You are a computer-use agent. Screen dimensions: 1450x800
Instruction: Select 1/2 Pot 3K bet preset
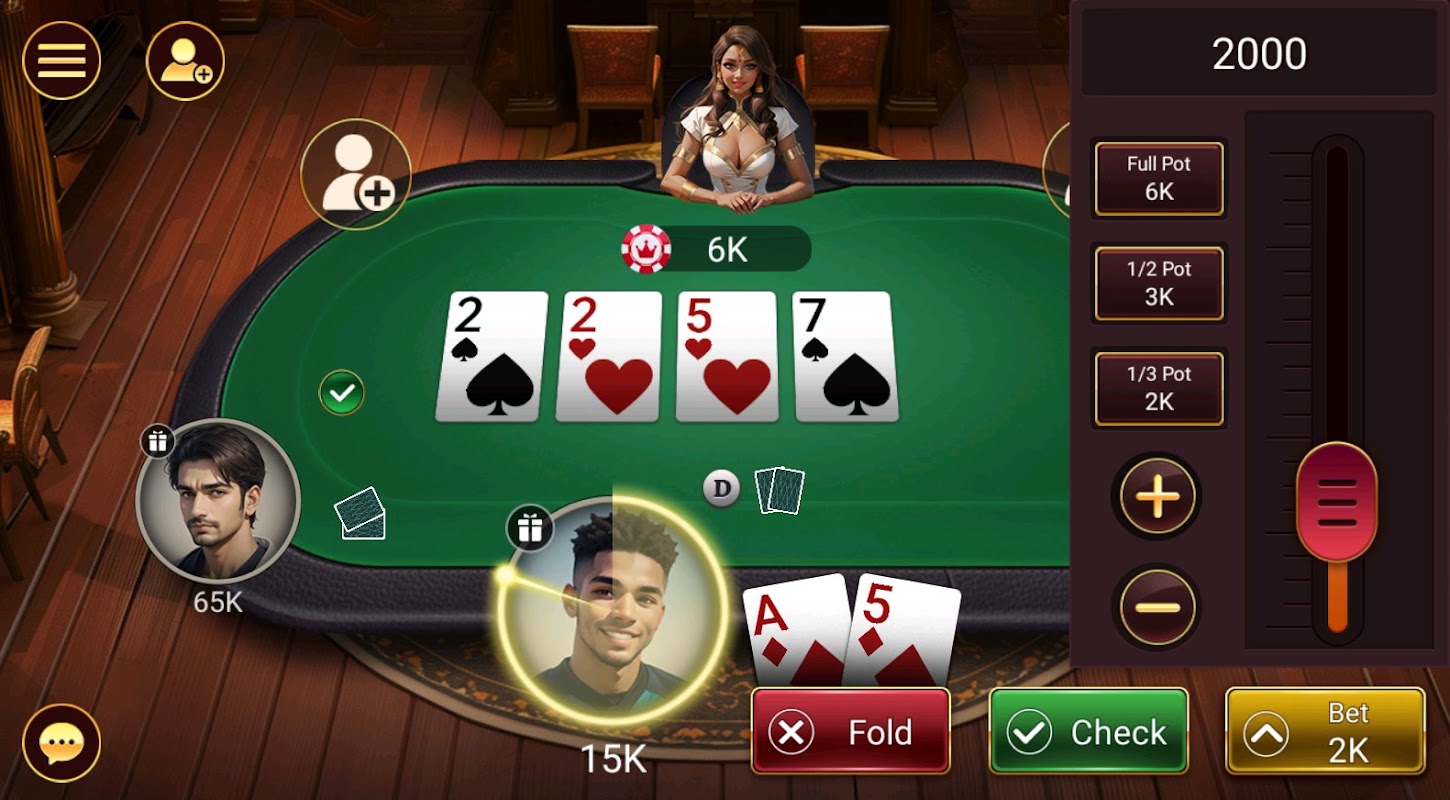pyautogui.click(x=1159, y=283)
